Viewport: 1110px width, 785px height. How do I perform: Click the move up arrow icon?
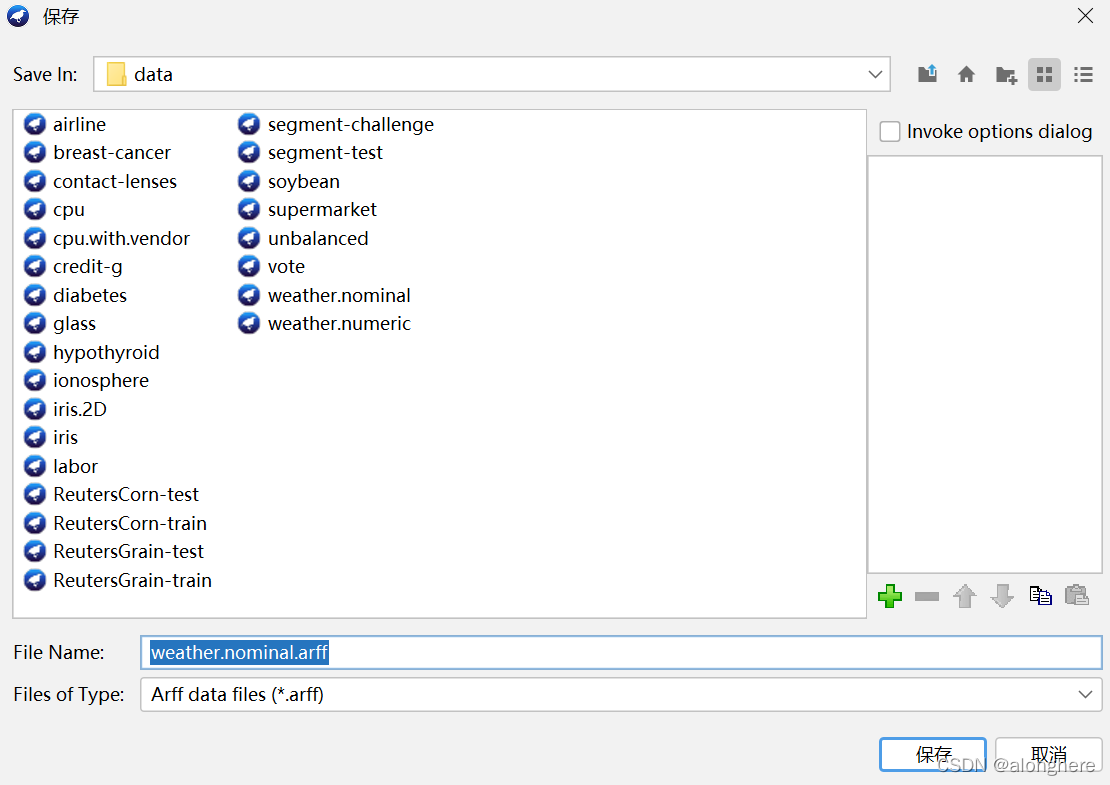pyautogui.click(x=964, y=596)
